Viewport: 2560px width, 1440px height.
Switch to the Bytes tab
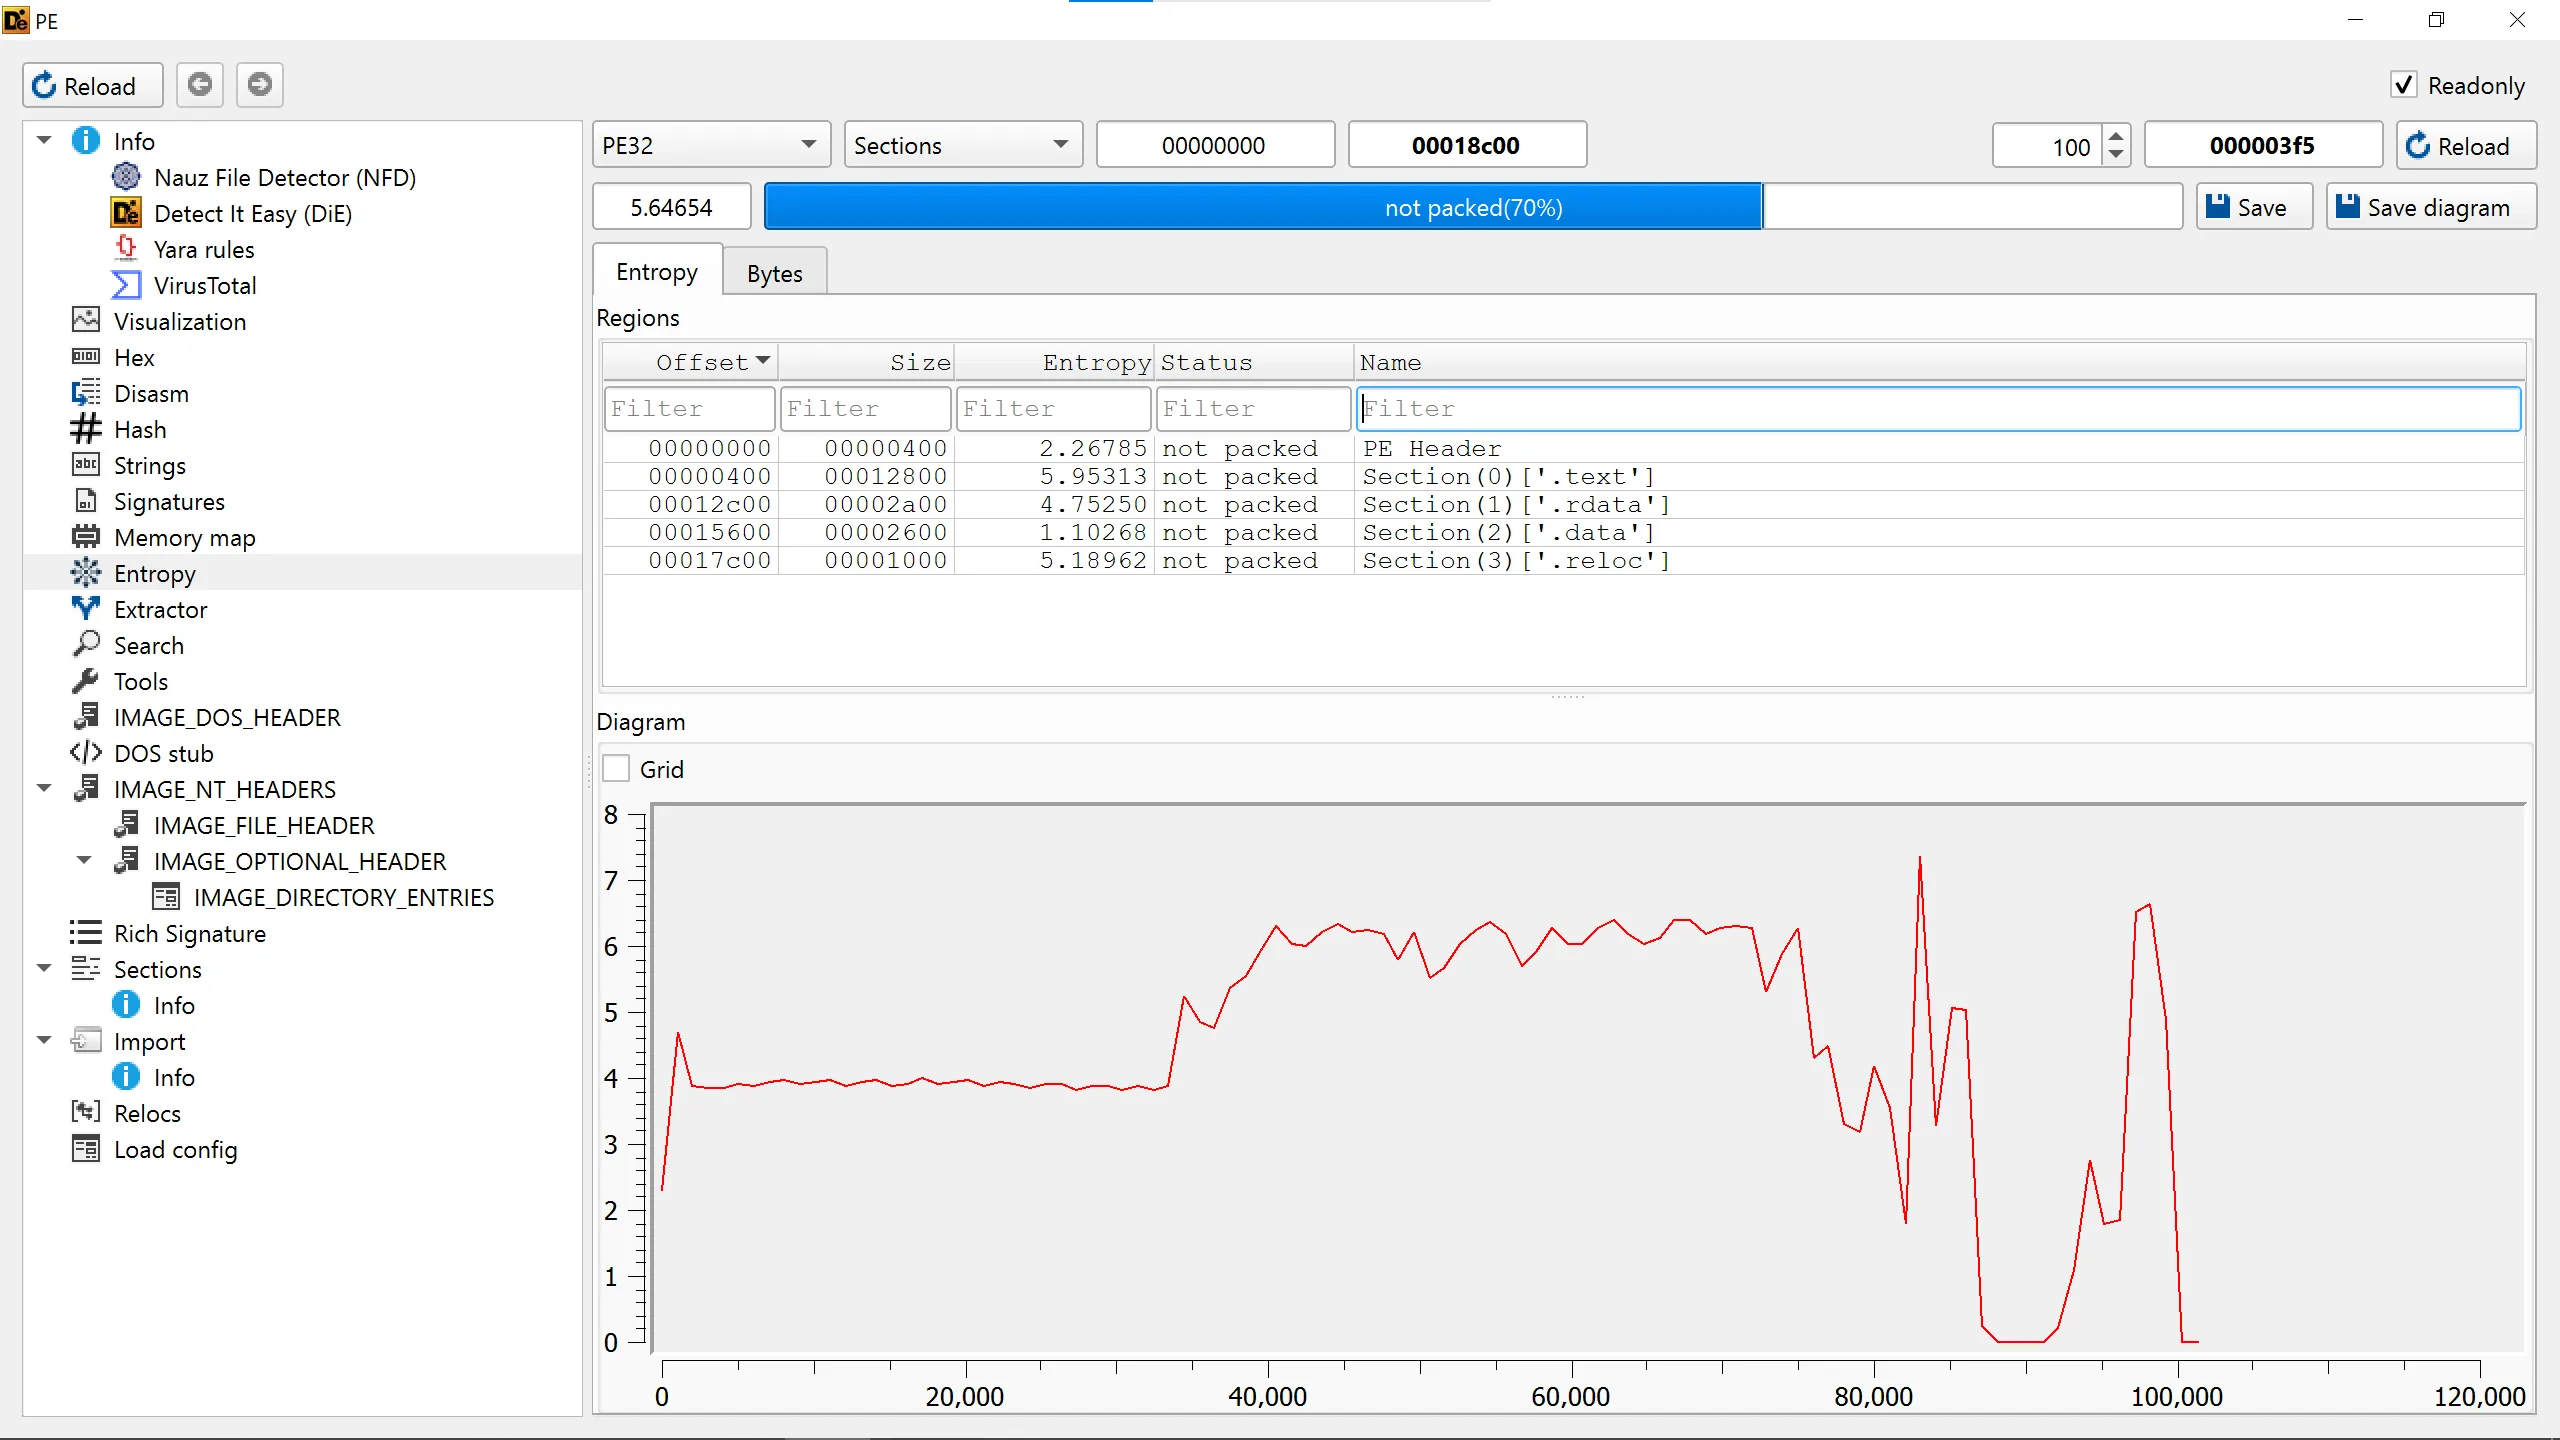coord(774,273)
